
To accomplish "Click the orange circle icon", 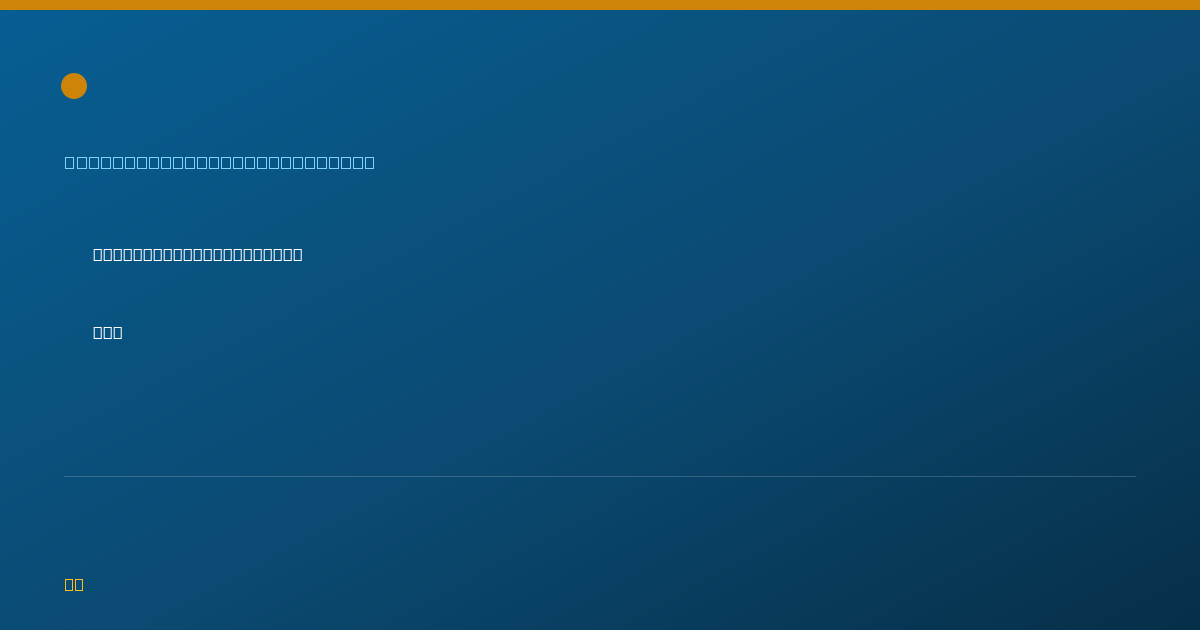I will point(74,86).
